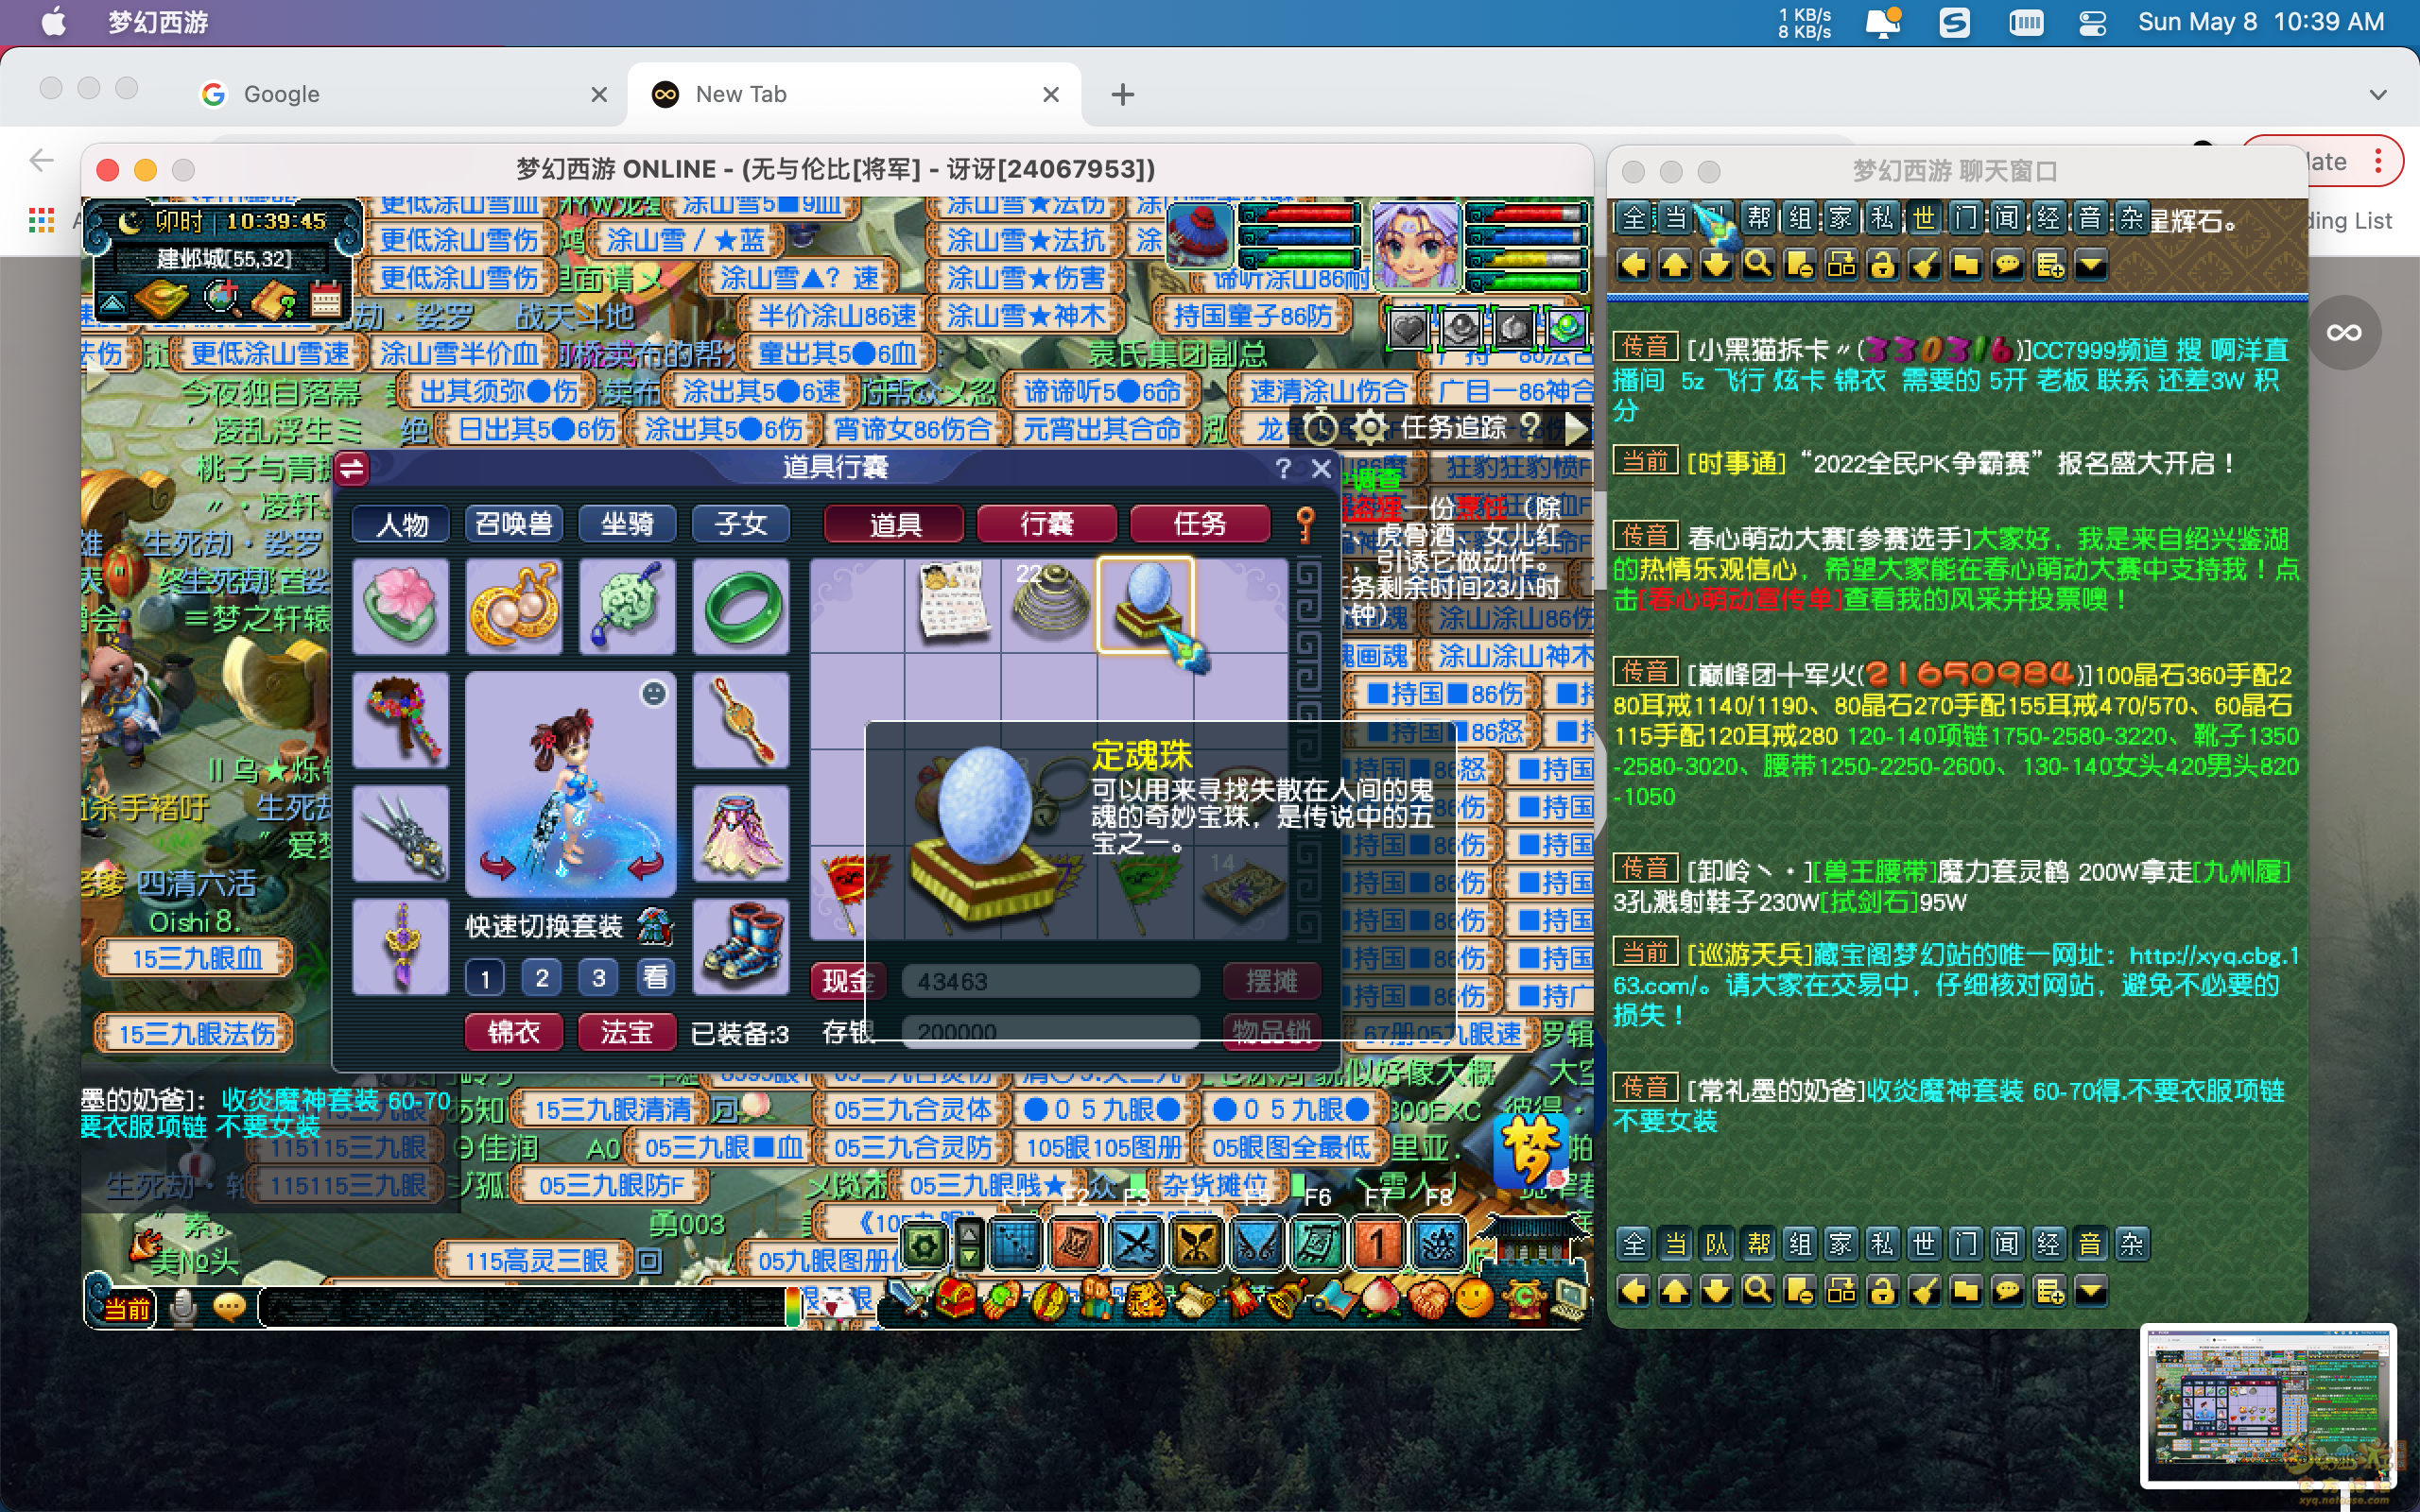Open Chrome three-dot menu
The image size is (2420, 1512).
point(2379,160)
